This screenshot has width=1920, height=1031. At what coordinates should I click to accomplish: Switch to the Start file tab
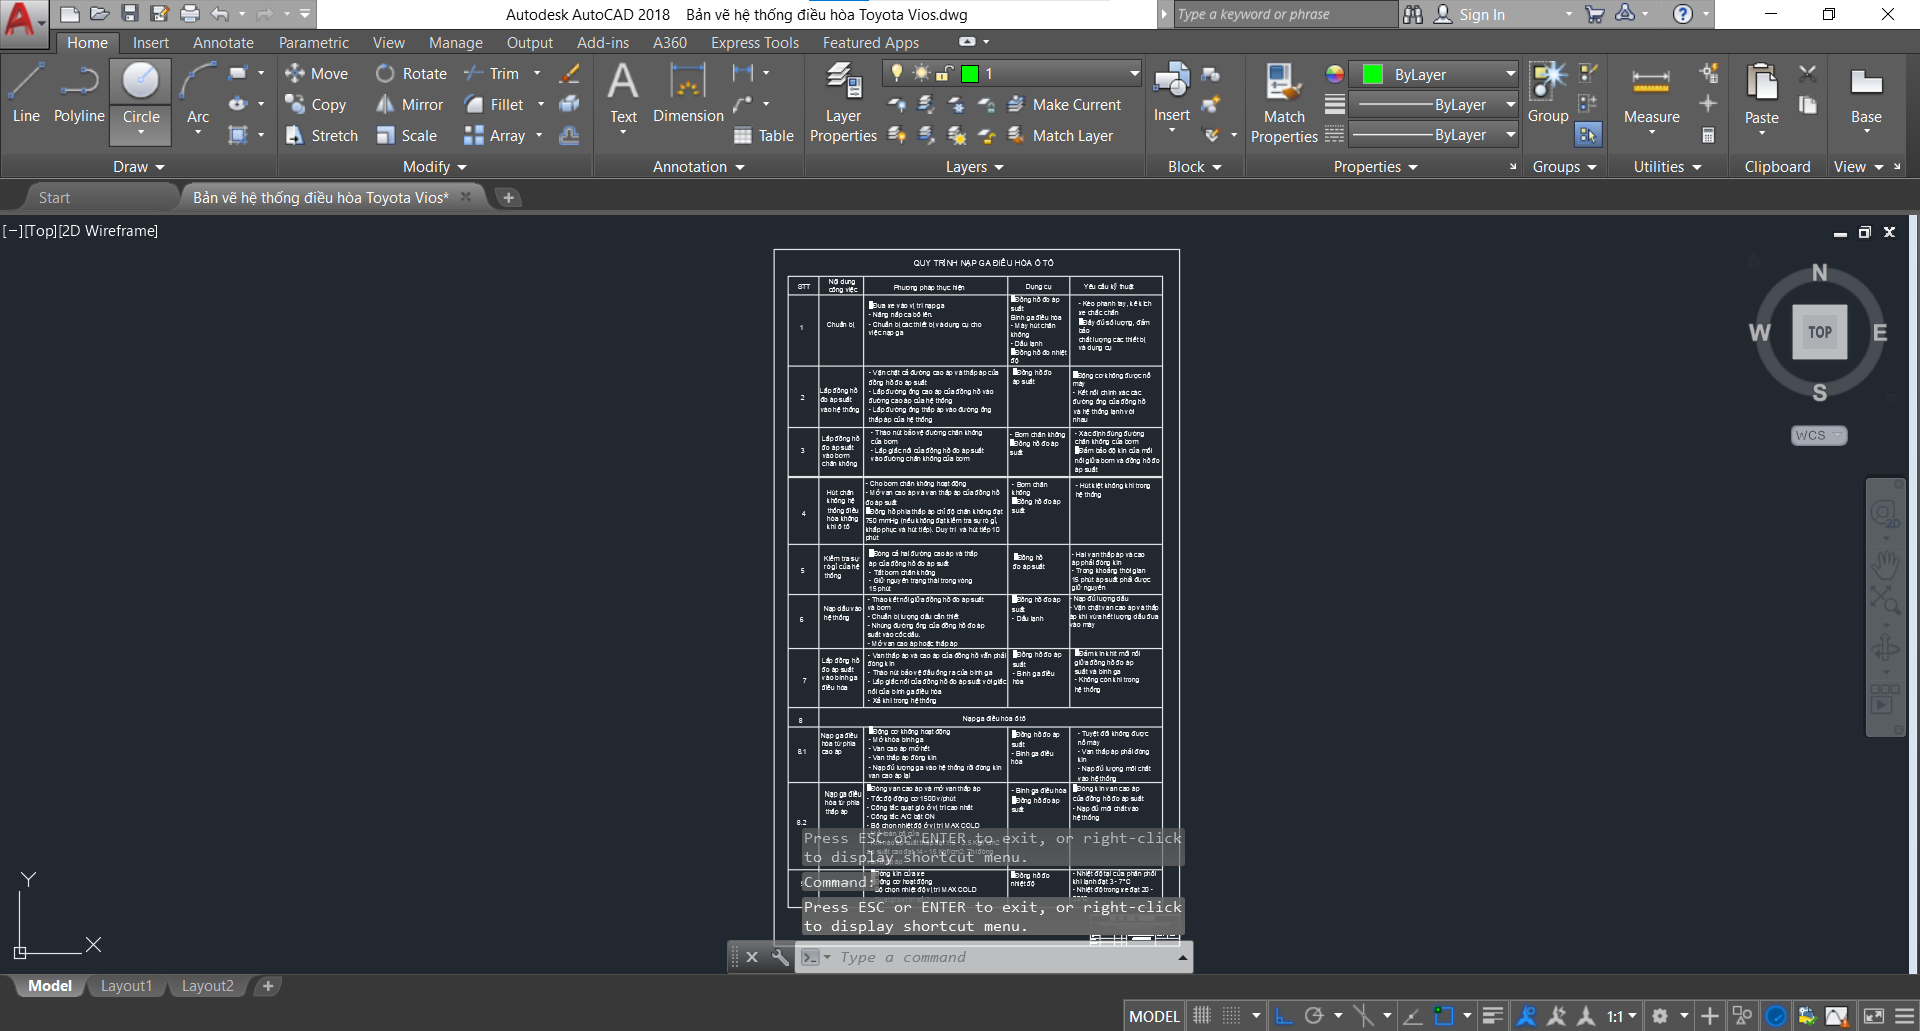[x=55, y=198]
